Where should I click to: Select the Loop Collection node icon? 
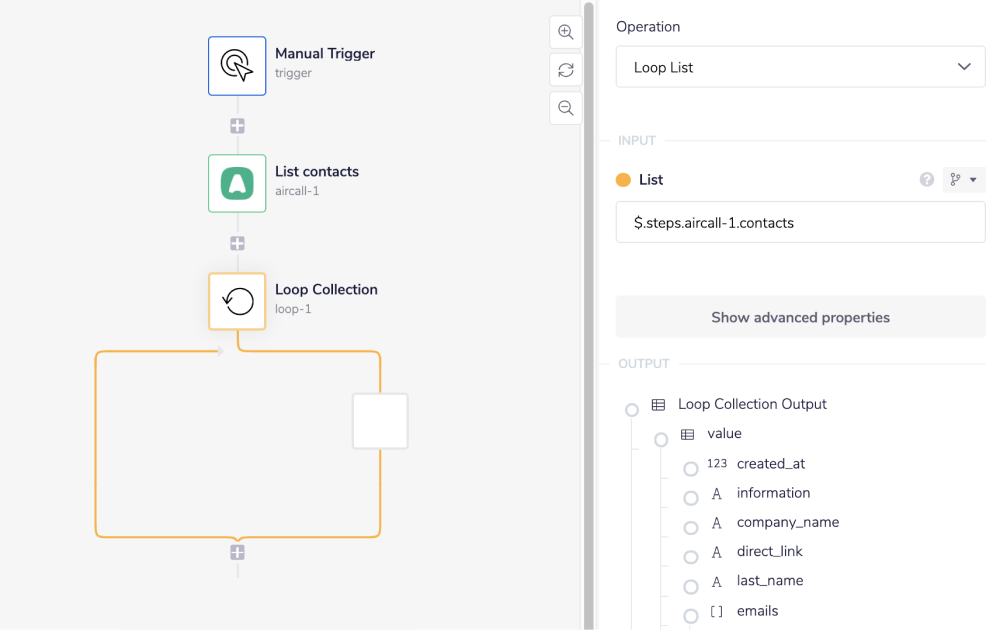(237, 301)
